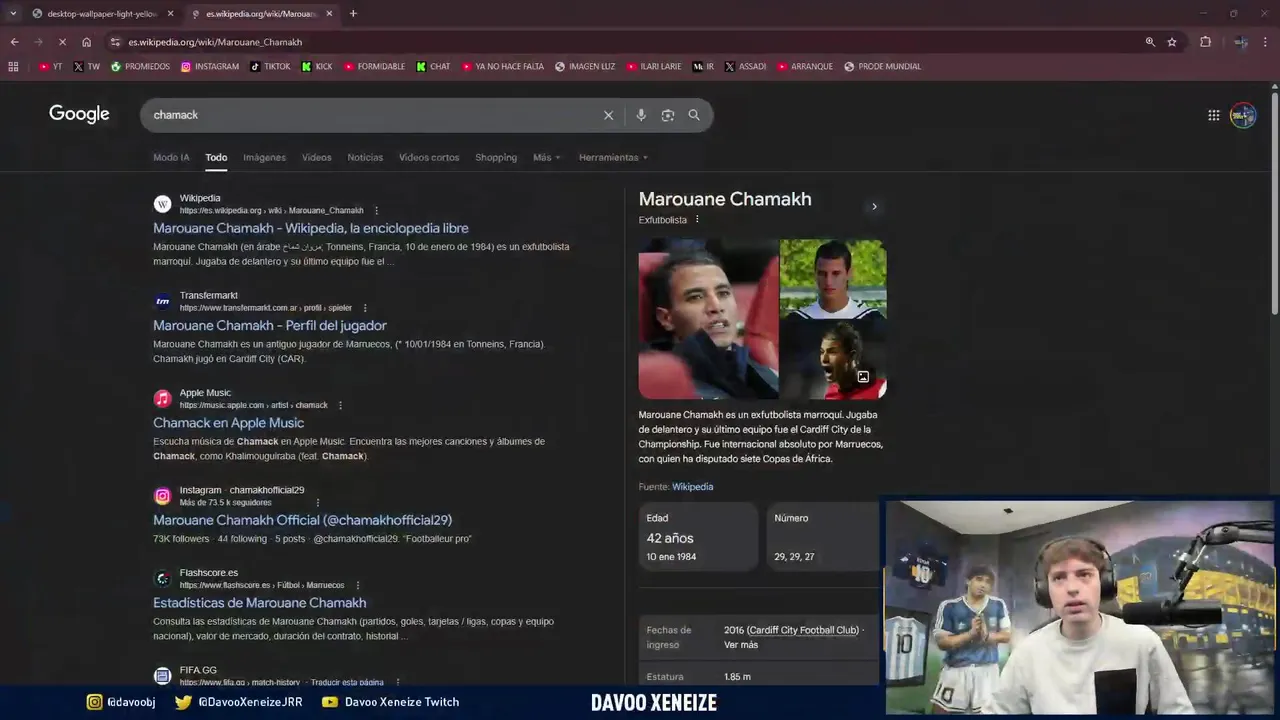This screenshot has width=1280, height=720.
Task: Start voice search with microphone icon
Action: tap(641, 115)
